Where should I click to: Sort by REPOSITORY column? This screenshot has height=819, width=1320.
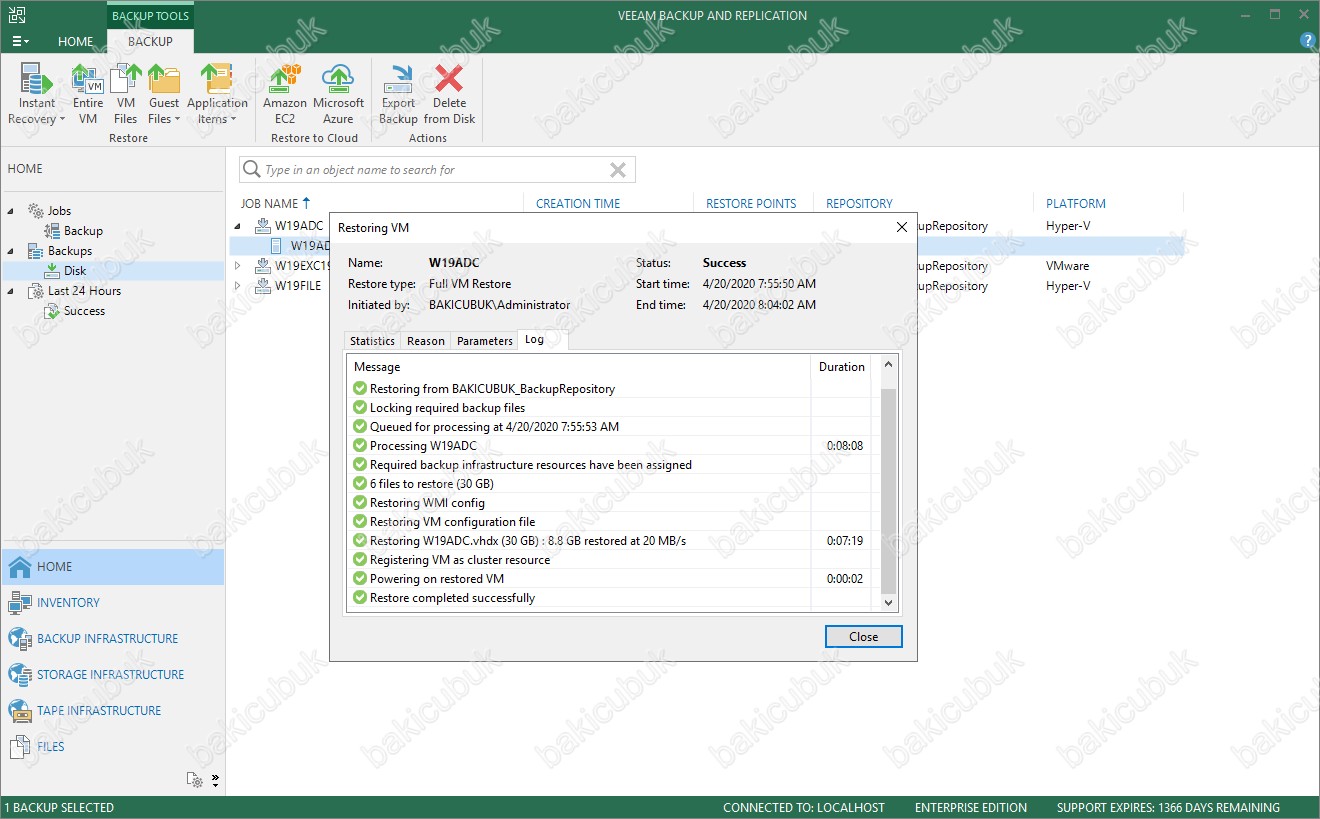[859, 203]
